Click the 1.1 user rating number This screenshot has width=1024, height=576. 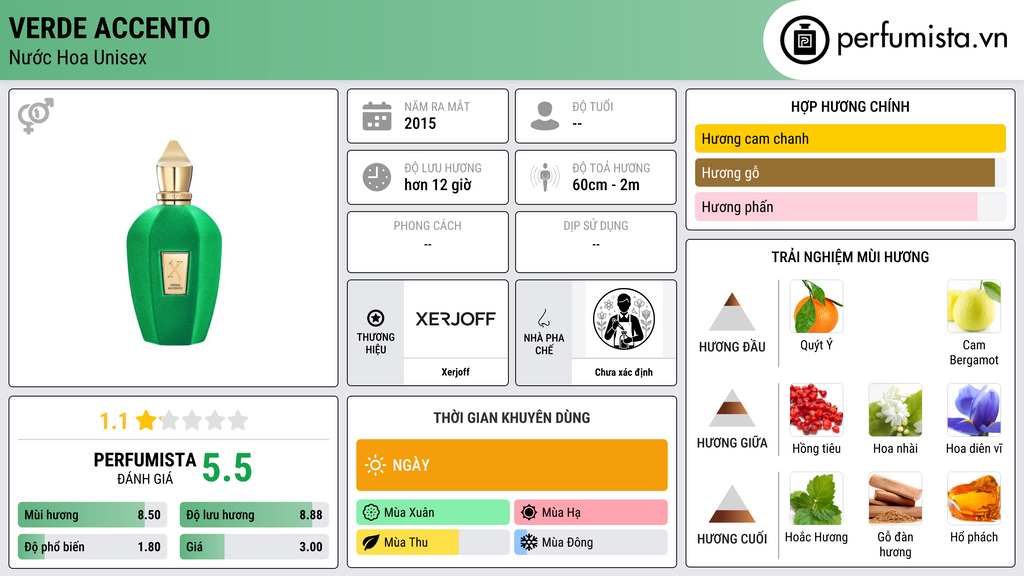click(114, 421)
